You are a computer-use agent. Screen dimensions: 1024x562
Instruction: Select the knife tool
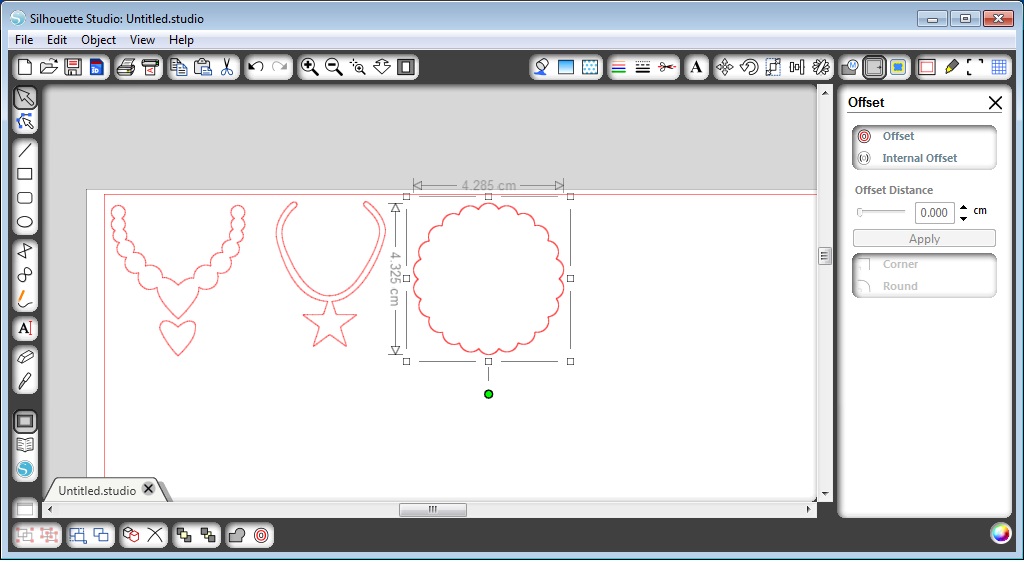tap(25, 381)
